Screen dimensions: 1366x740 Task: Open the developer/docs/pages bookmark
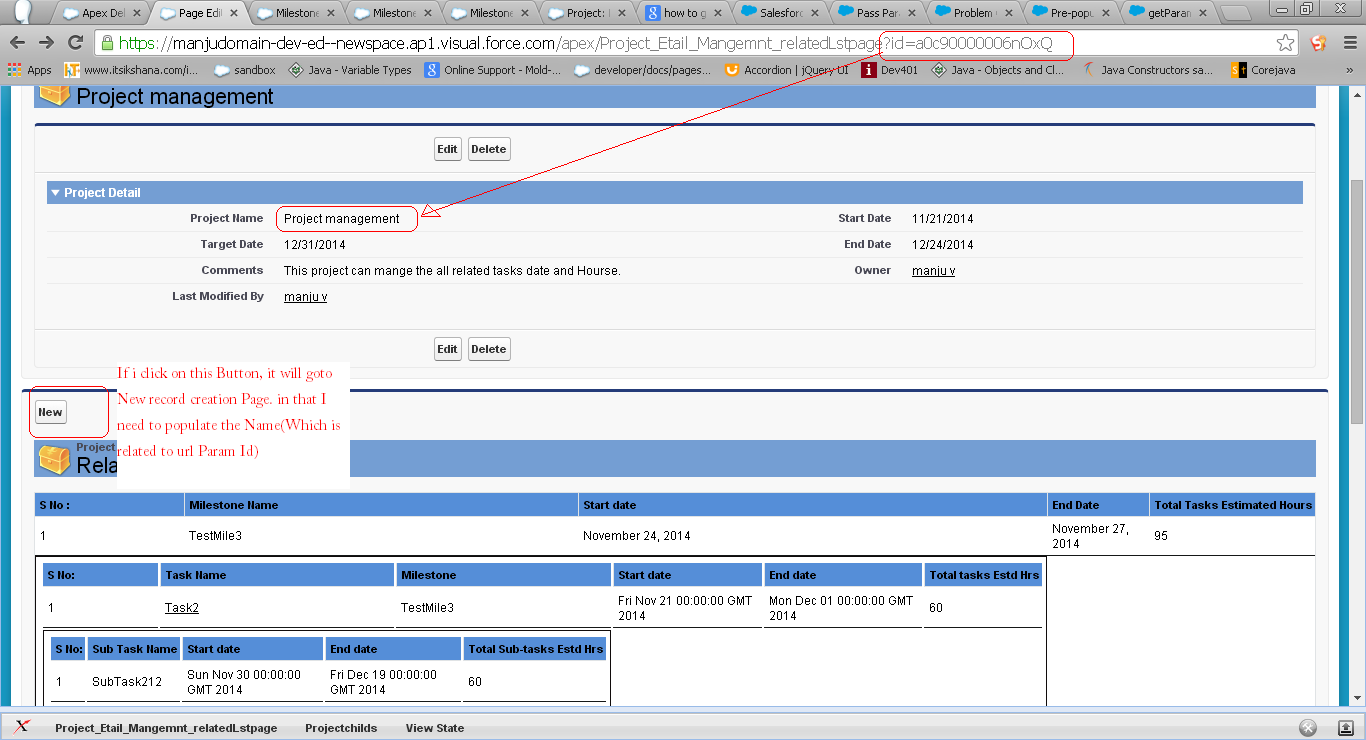click(643, 70)
